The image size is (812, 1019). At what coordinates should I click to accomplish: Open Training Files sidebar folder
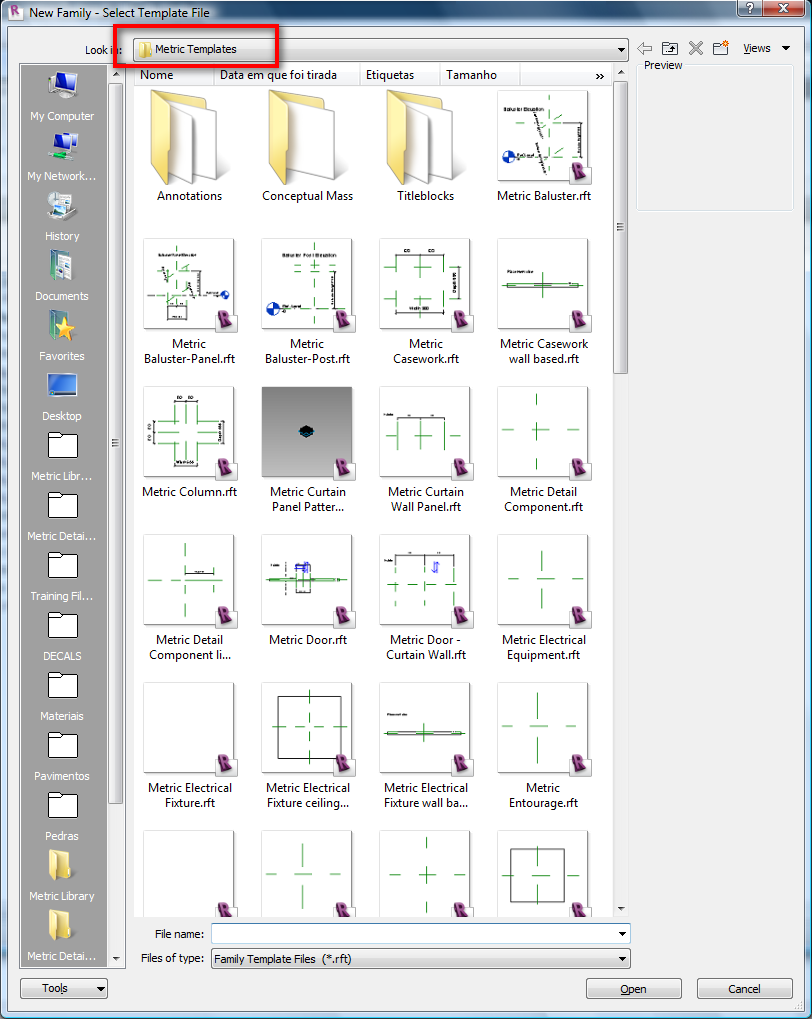tap(62, 576)
